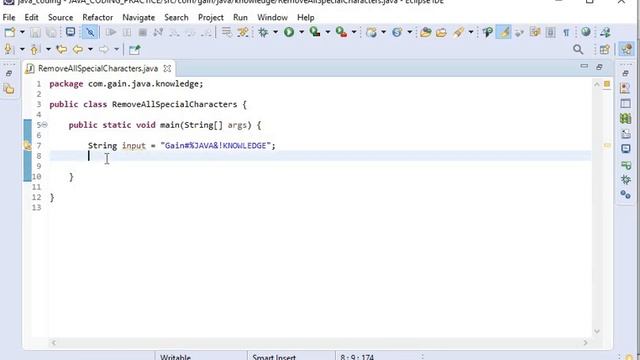Click the Open Perspective icon
Image resolution: width=640 pixels, height=360 pixels.
point(604,49)
